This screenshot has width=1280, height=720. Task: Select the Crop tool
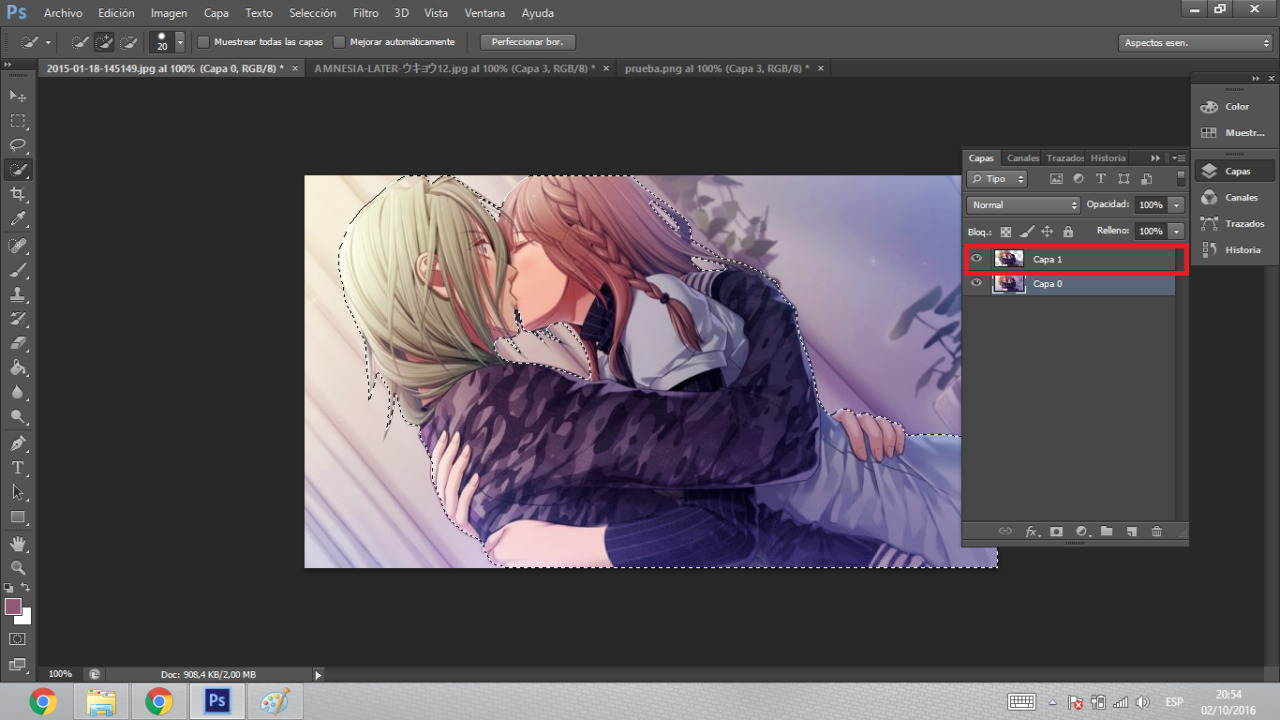point(18,194)
